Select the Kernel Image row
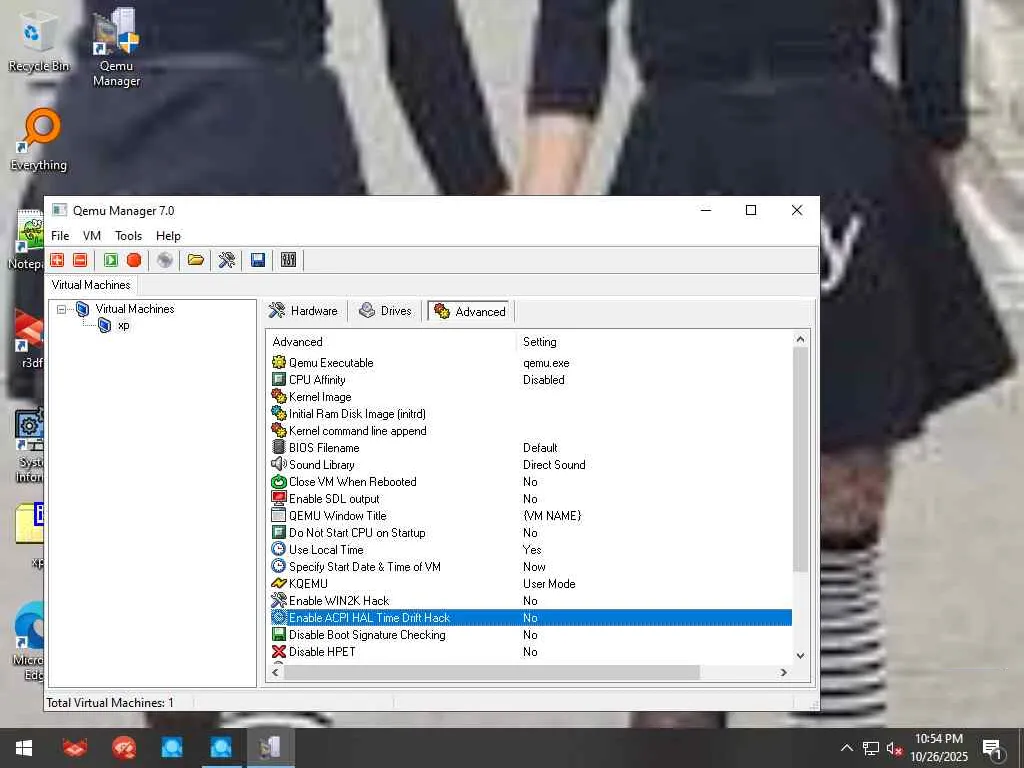This screenshot has height=768, width=1024. tap(531, 396)
